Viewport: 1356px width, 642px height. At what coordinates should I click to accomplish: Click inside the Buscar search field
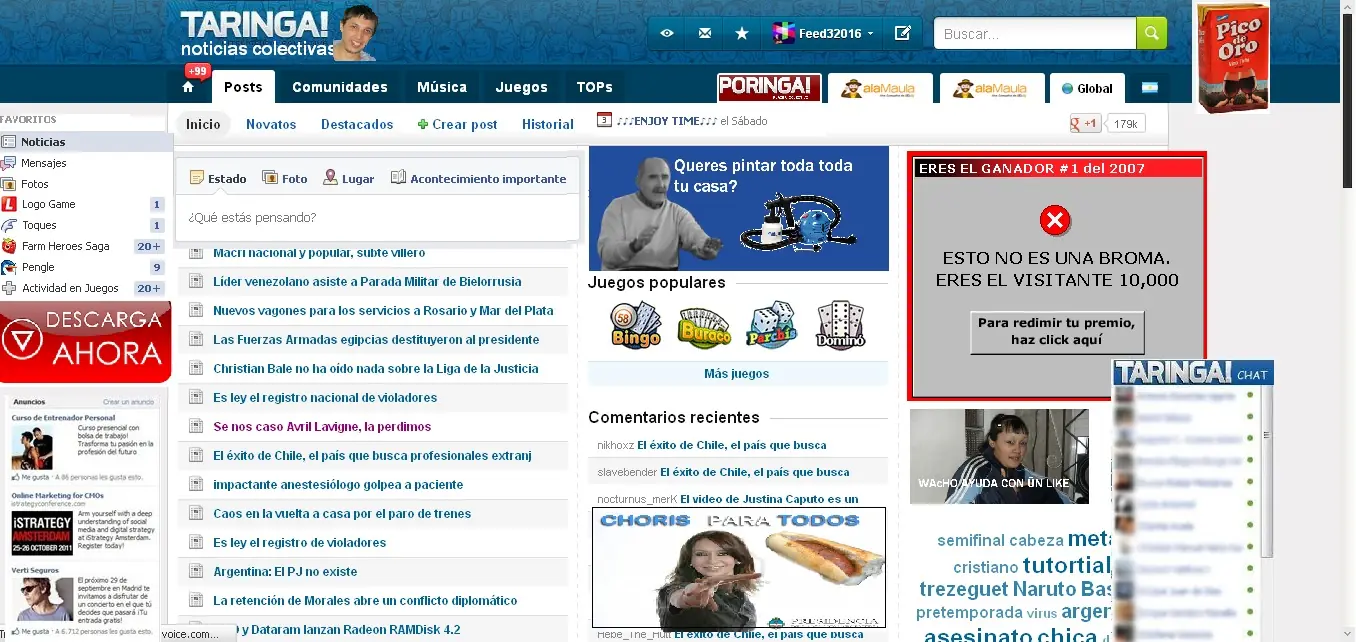1034,33
